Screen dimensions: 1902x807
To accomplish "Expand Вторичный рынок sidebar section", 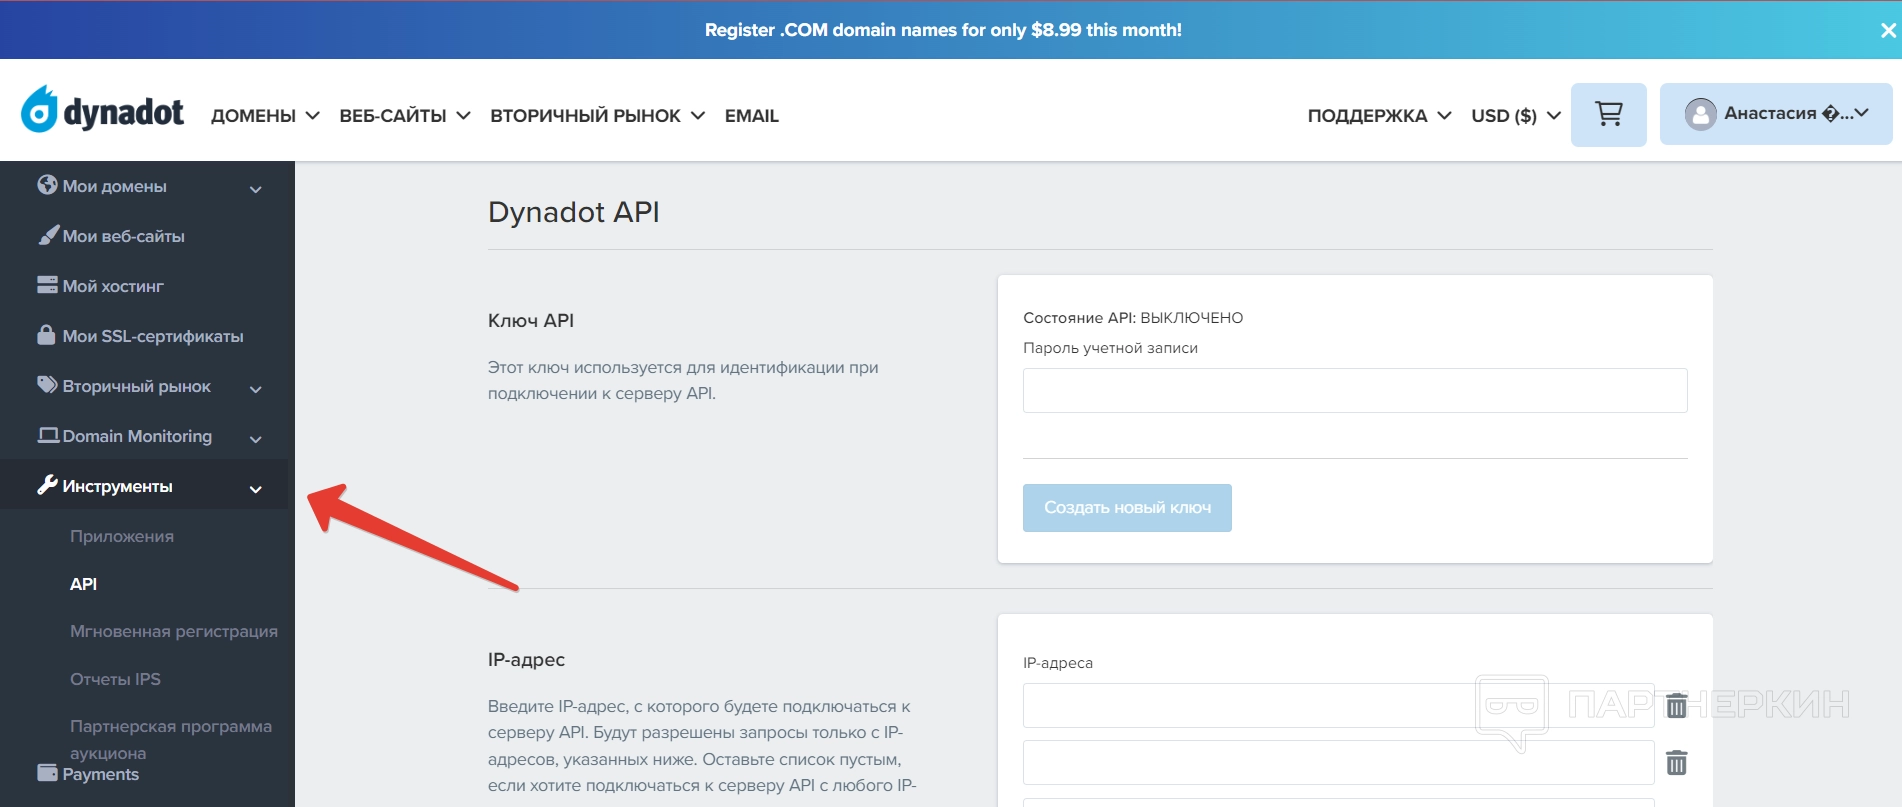I will pos(255,388).
